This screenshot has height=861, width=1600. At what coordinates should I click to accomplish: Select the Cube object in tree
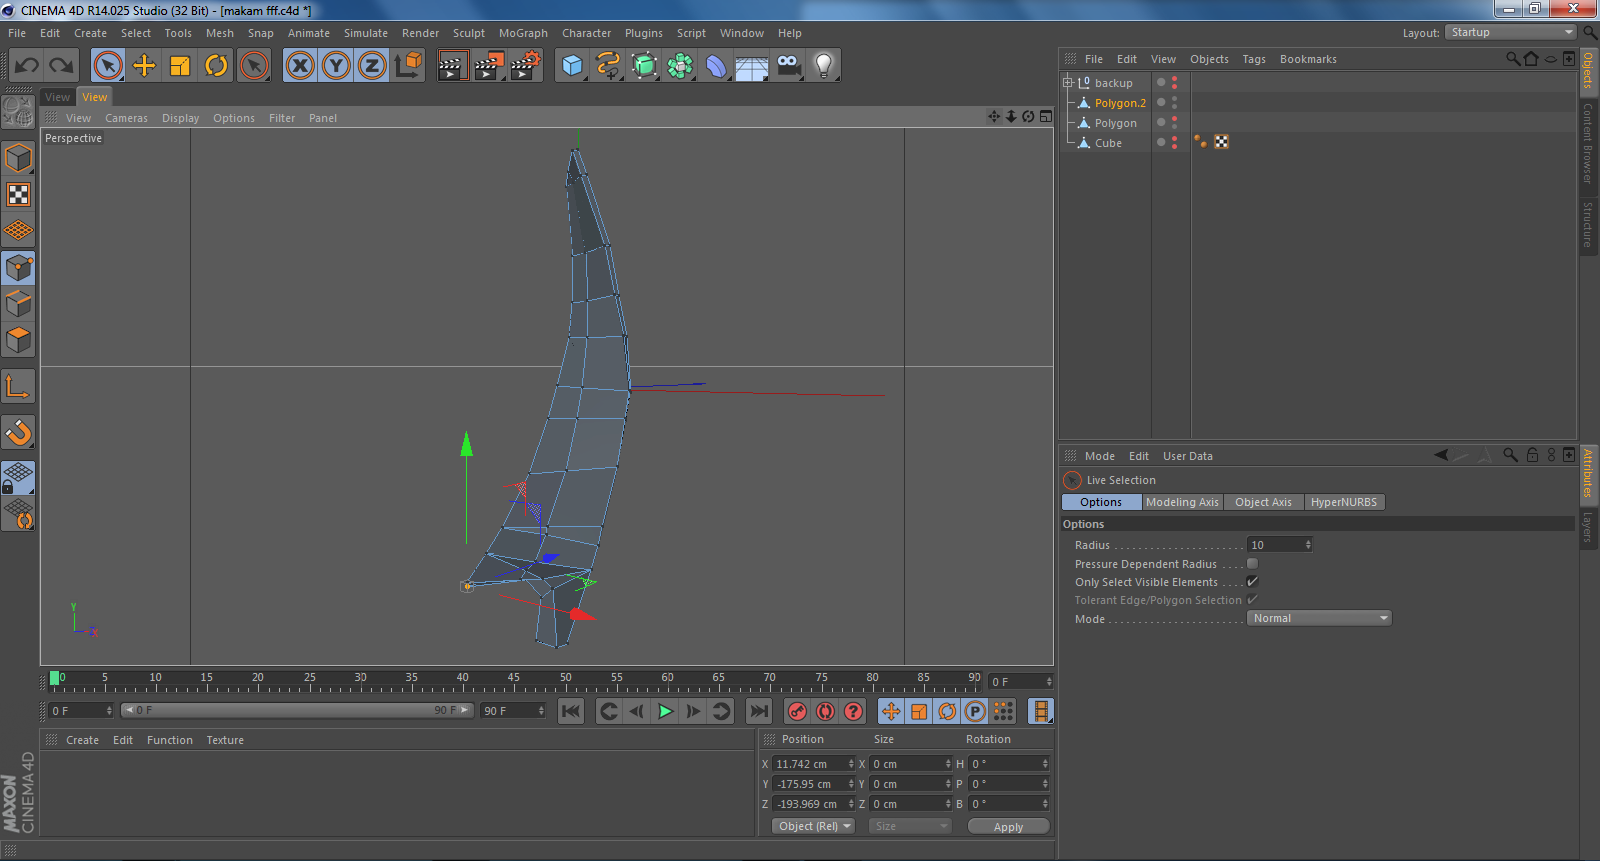pyautogui.click(x=1108, y=143)
